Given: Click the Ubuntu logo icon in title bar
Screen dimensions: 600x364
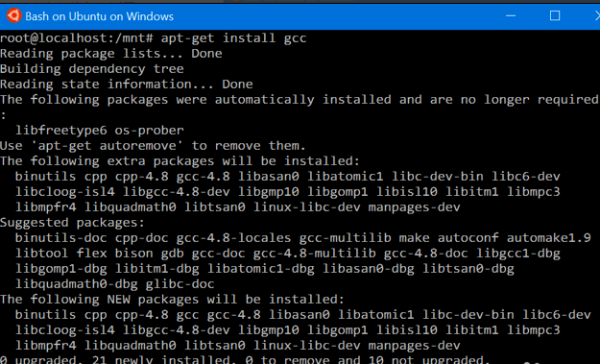Looking at the screenshot, I should coord(14,16).
